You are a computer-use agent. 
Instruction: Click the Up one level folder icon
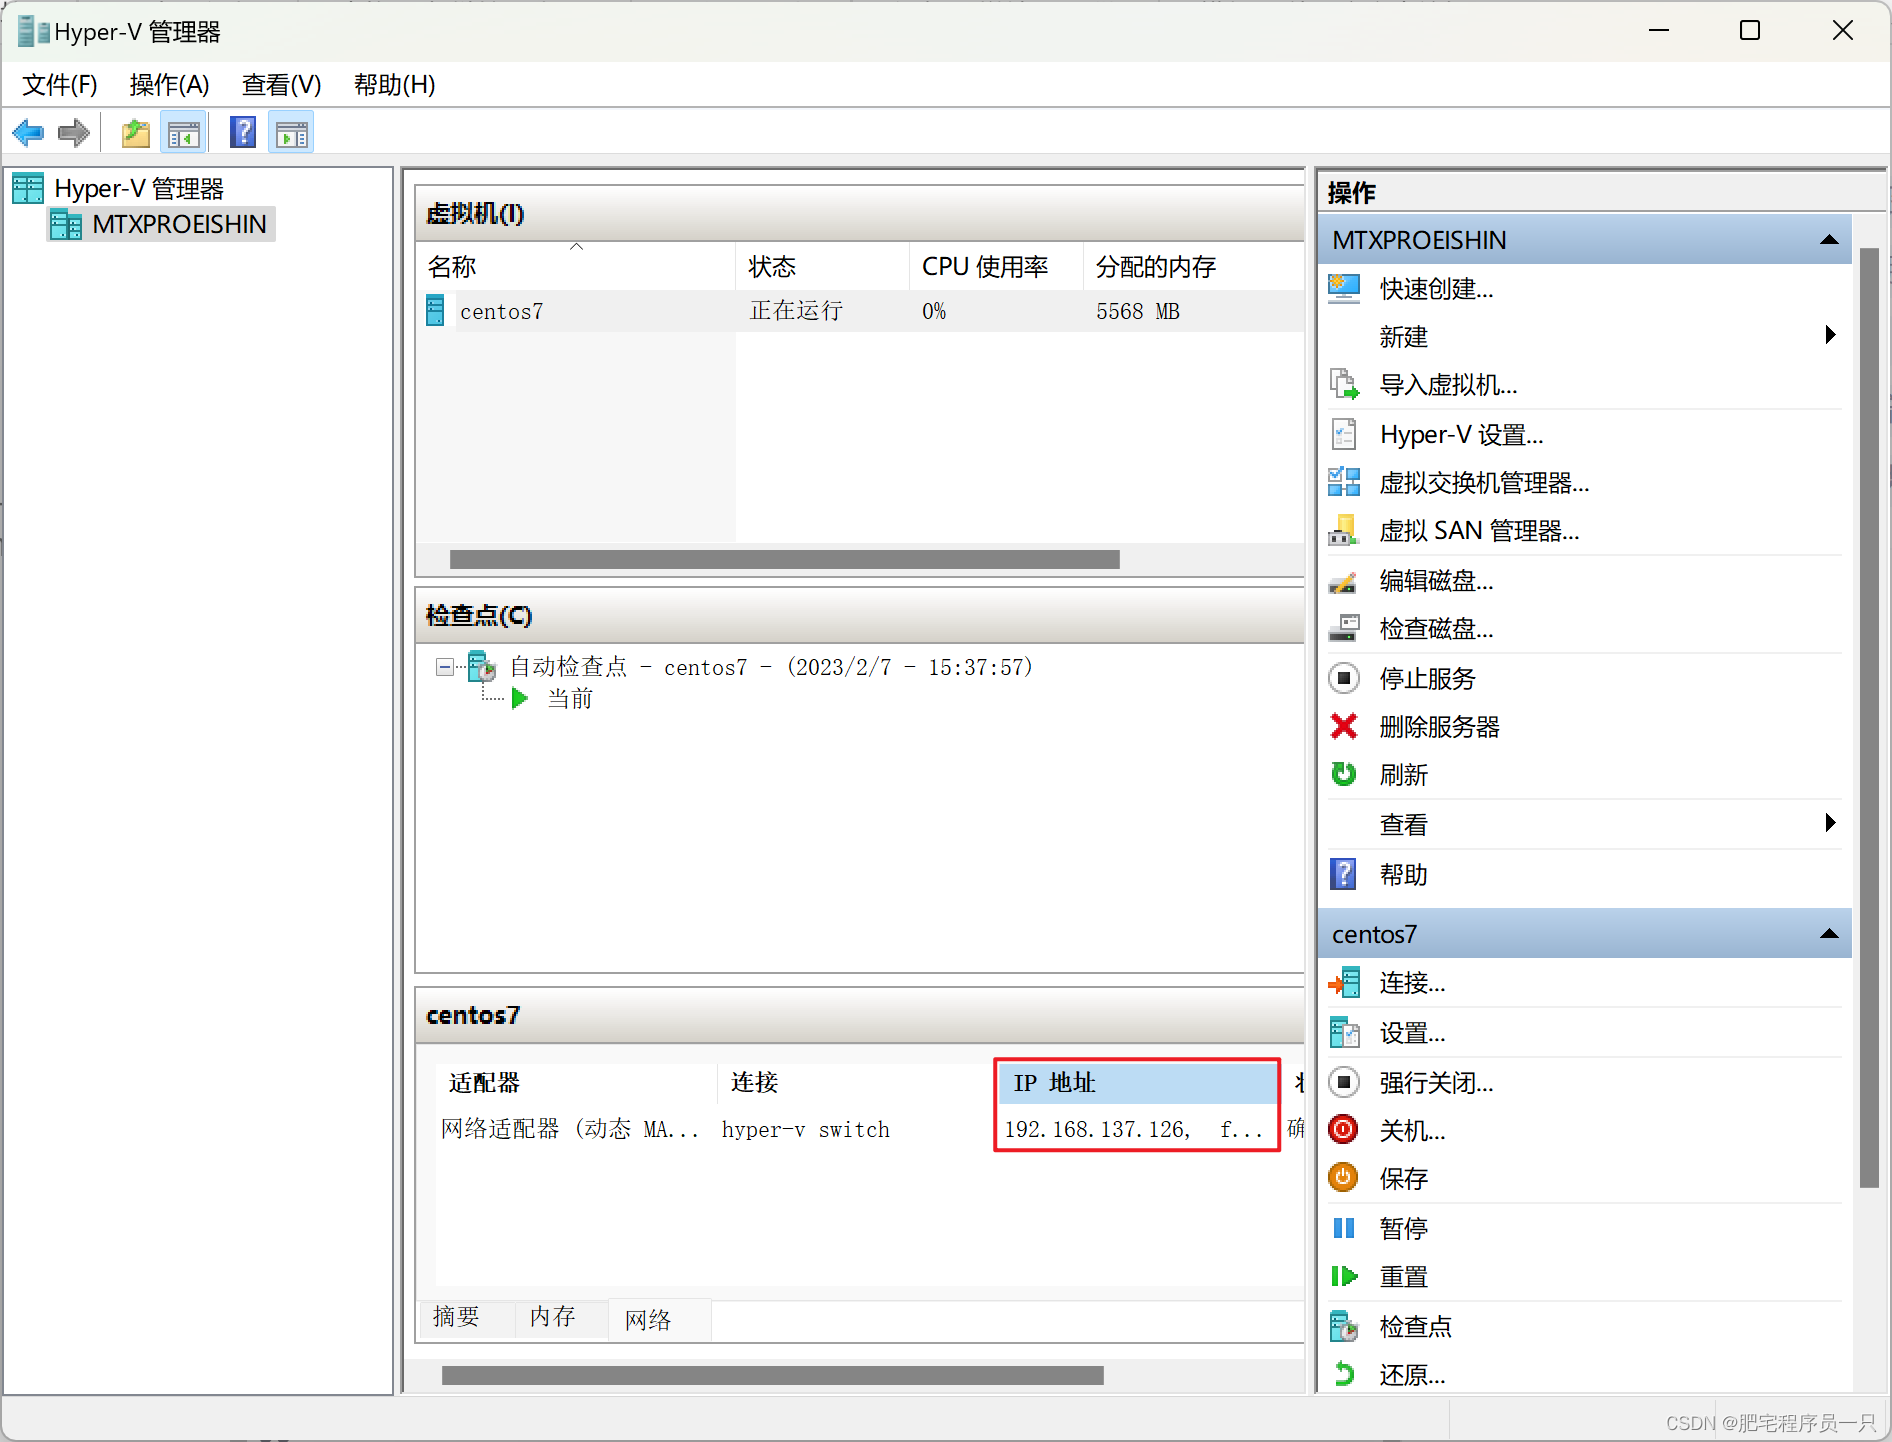pos(135,132)
